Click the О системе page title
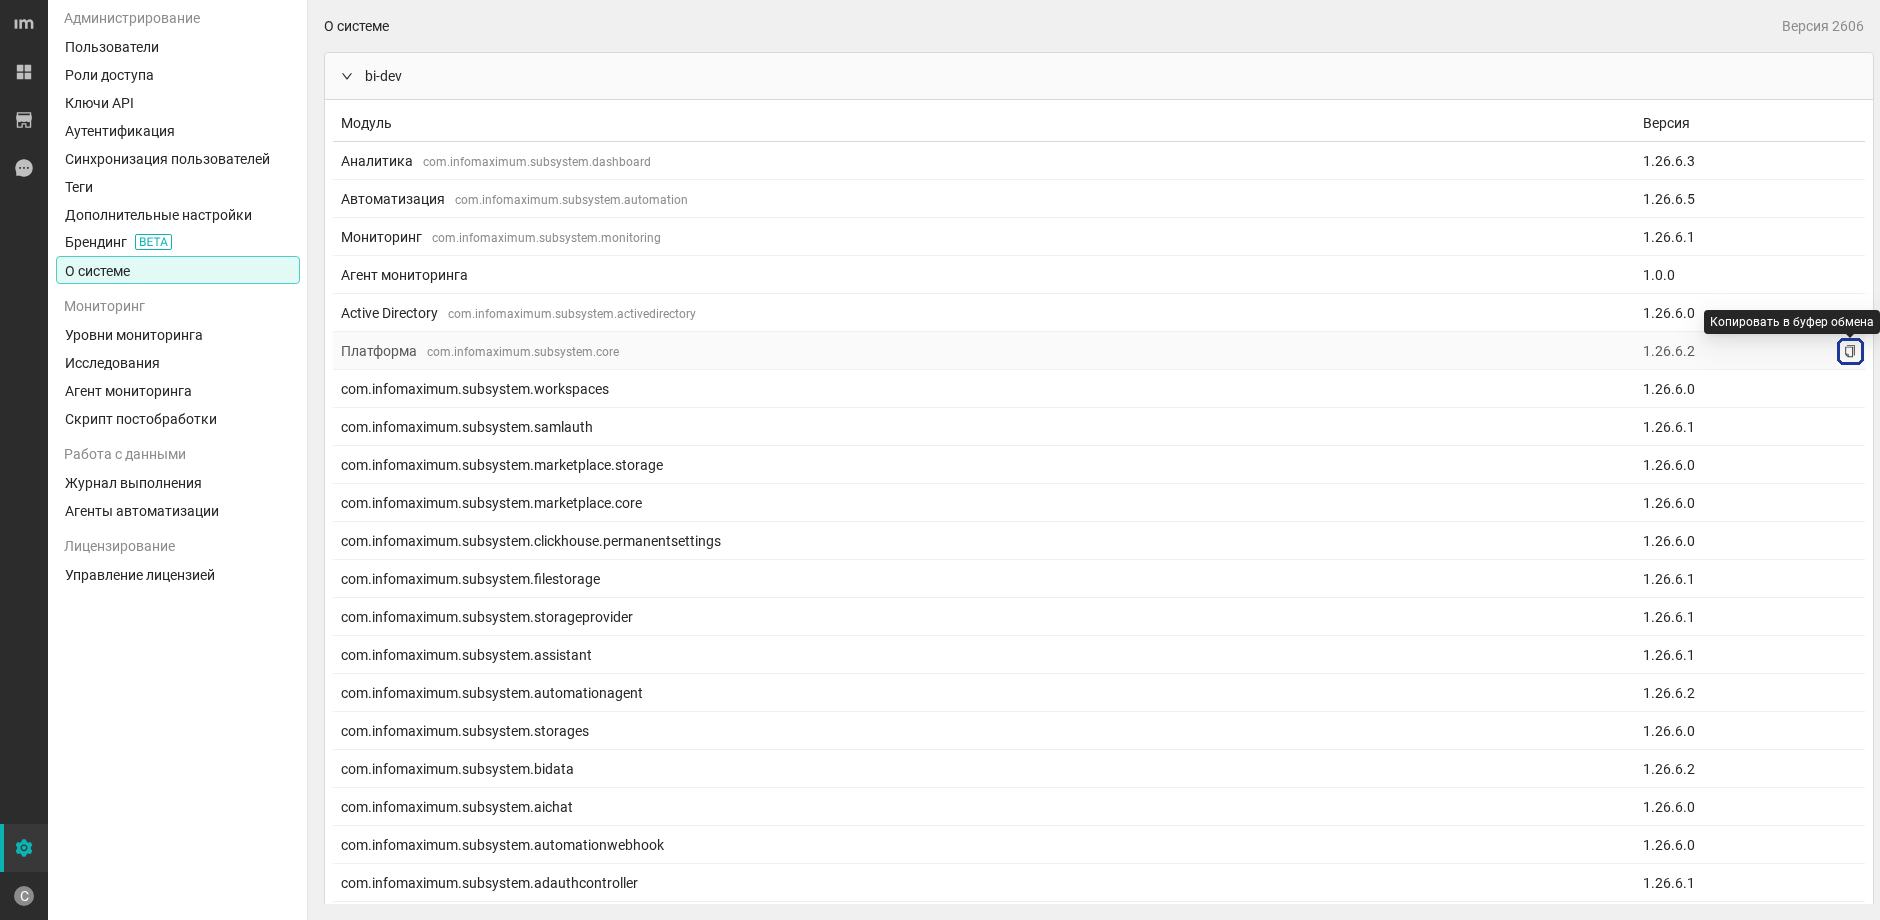Viewport: 1880px width, 920px height. tap(357, 26)
